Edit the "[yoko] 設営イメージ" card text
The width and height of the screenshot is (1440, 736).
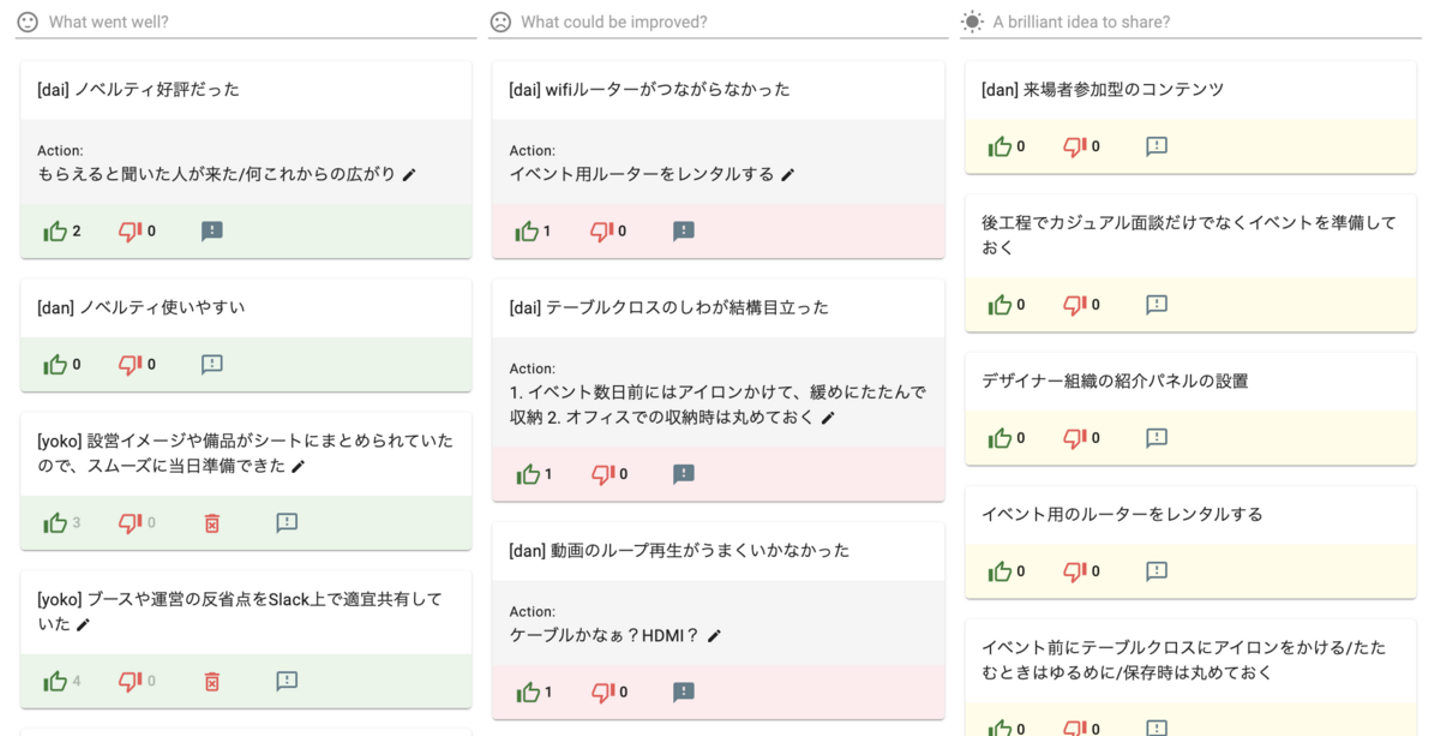tap(298, 467)
